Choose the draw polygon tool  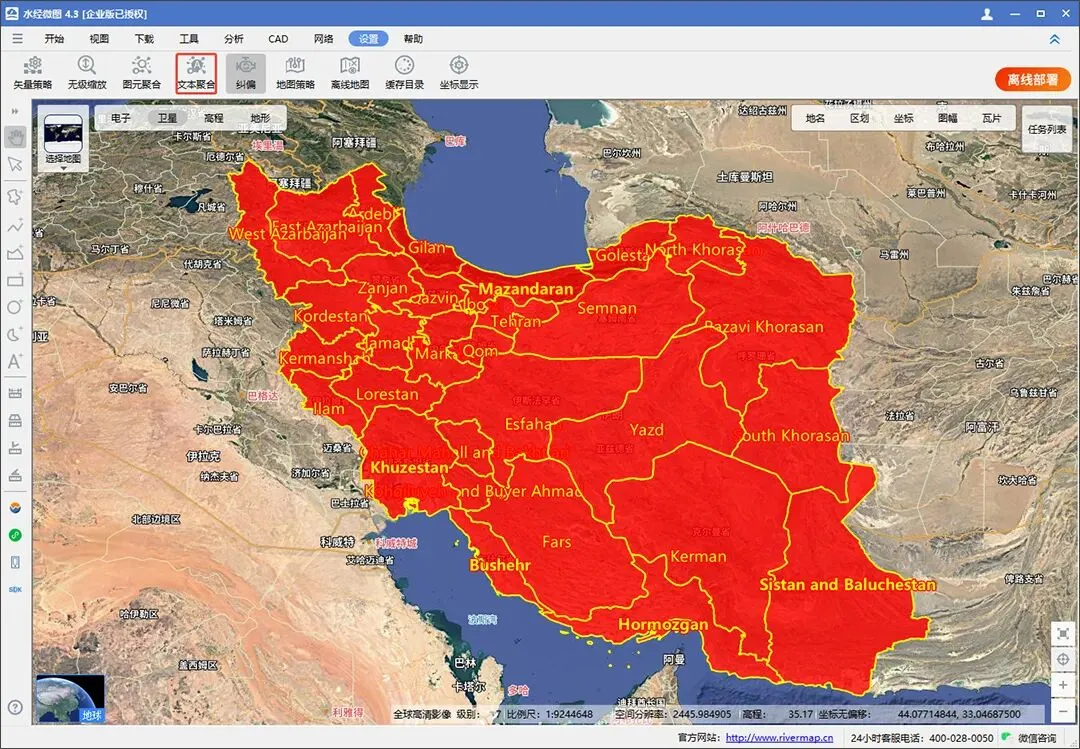tap(15, 253)
